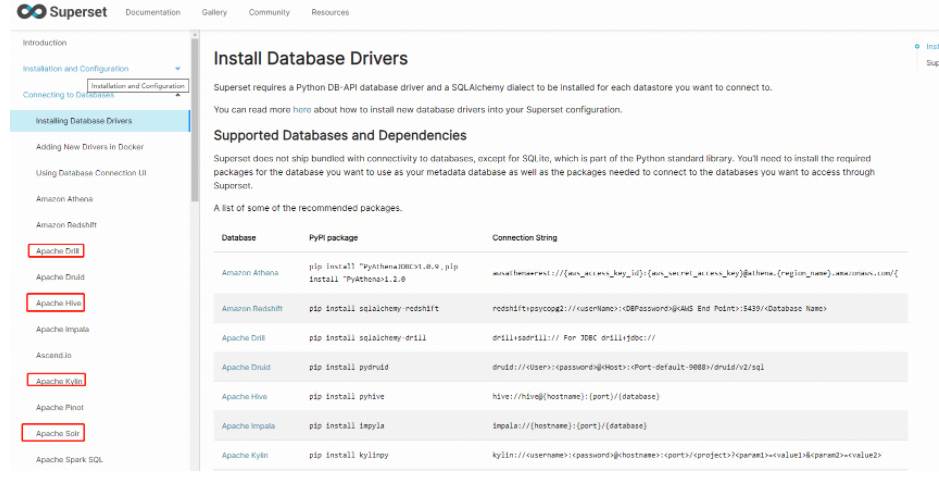
Task: Open Using Database Connection UI page
Action: click(91, 173)
